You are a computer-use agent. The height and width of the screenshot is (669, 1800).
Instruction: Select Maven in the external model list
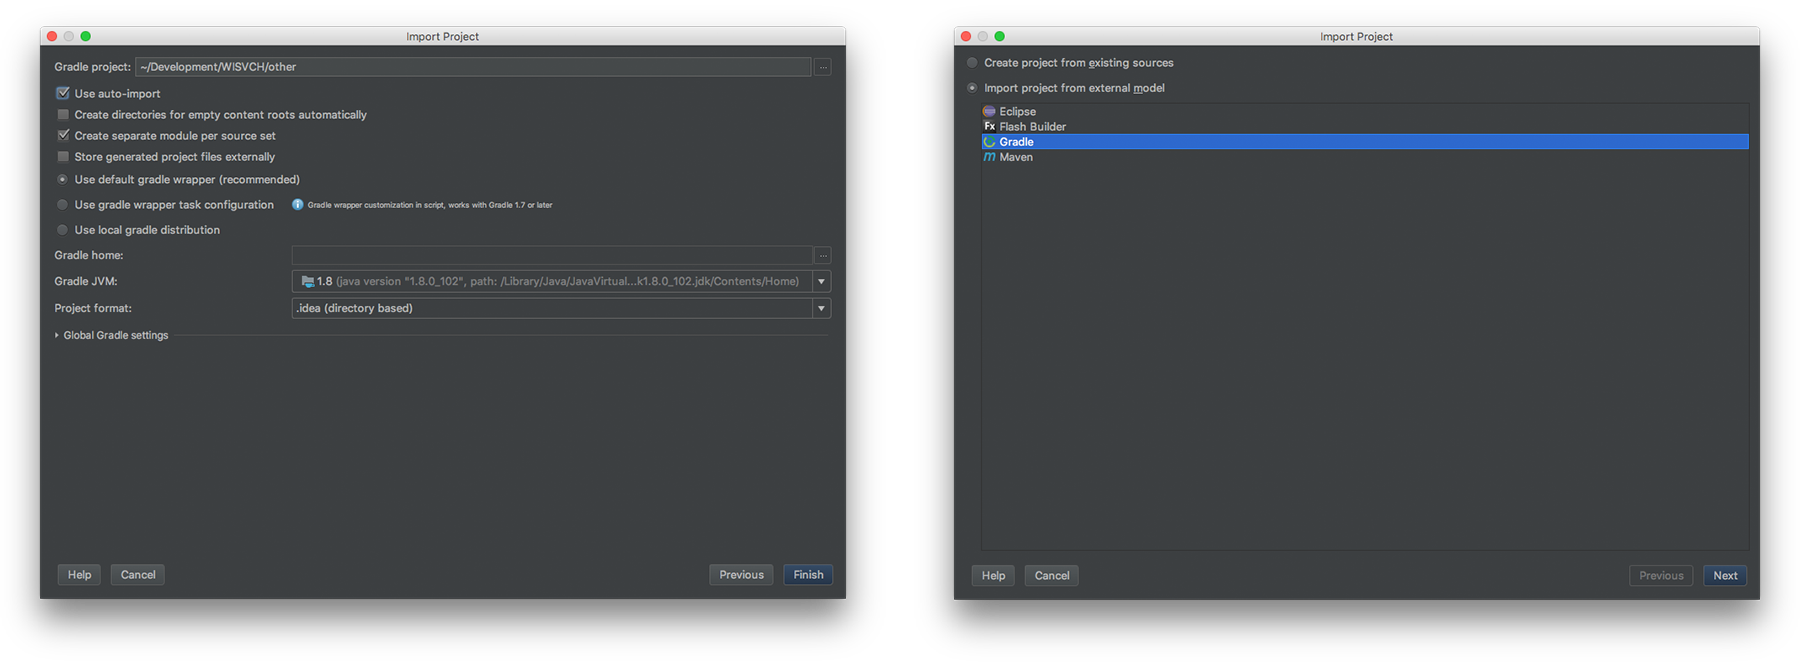coord(1365,157)
